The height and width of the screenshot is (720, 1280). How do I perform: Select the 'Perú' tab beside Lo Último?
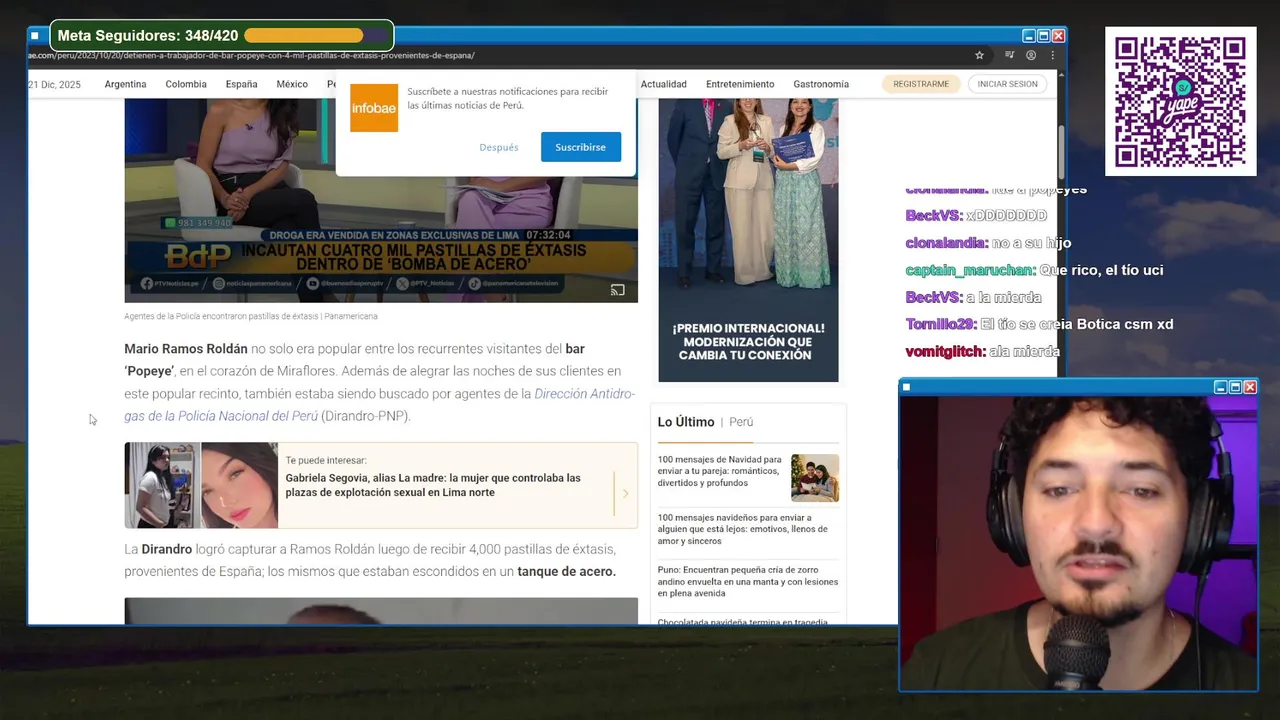pos(741,422)
